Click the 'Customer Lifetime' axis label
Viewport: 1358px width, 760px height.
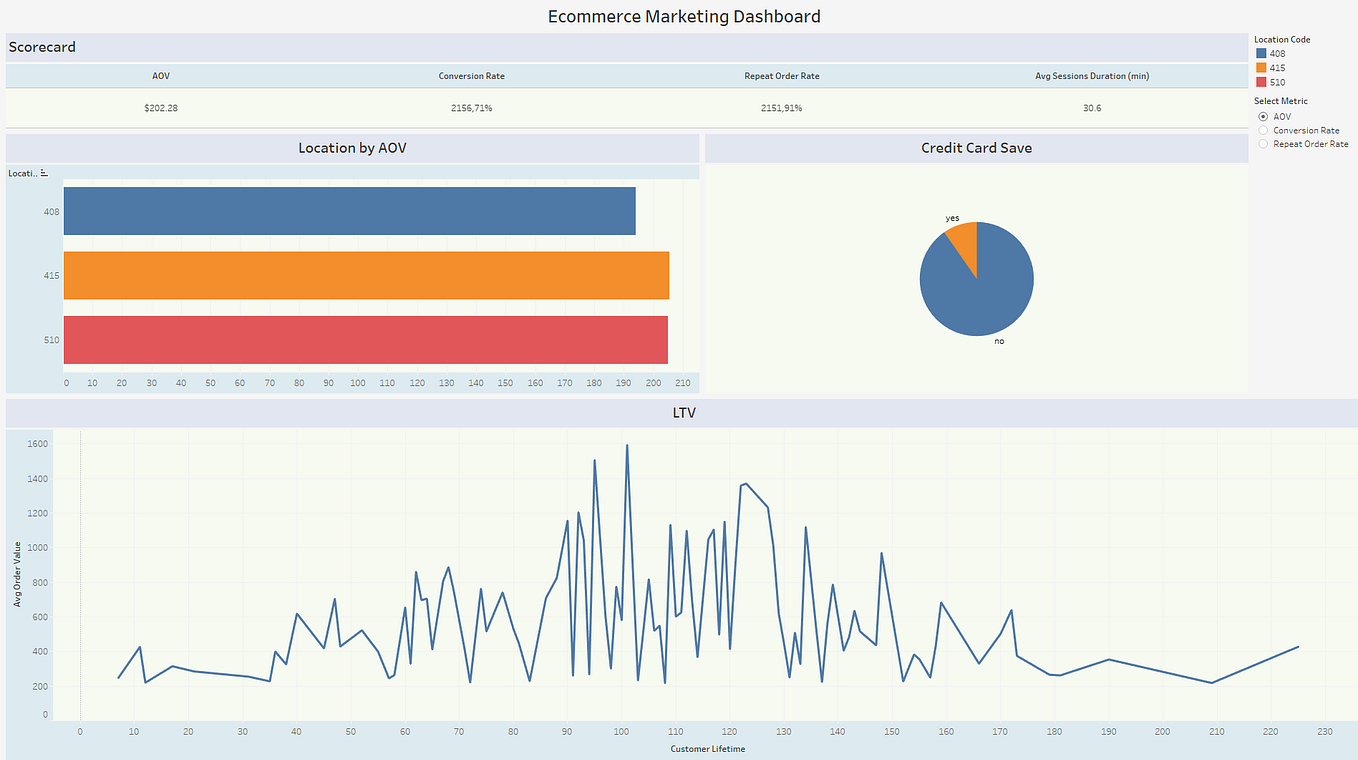point(706,747)
